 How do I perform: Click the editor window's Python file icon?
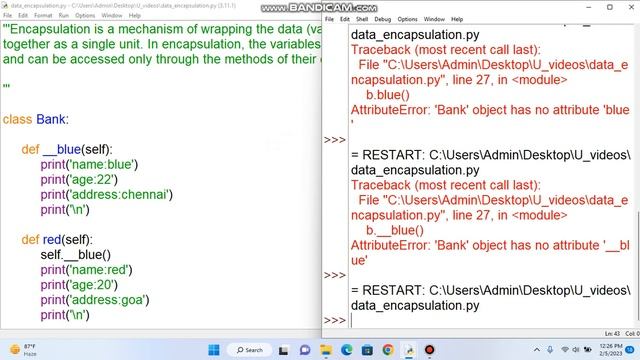(x=4, y=6)
